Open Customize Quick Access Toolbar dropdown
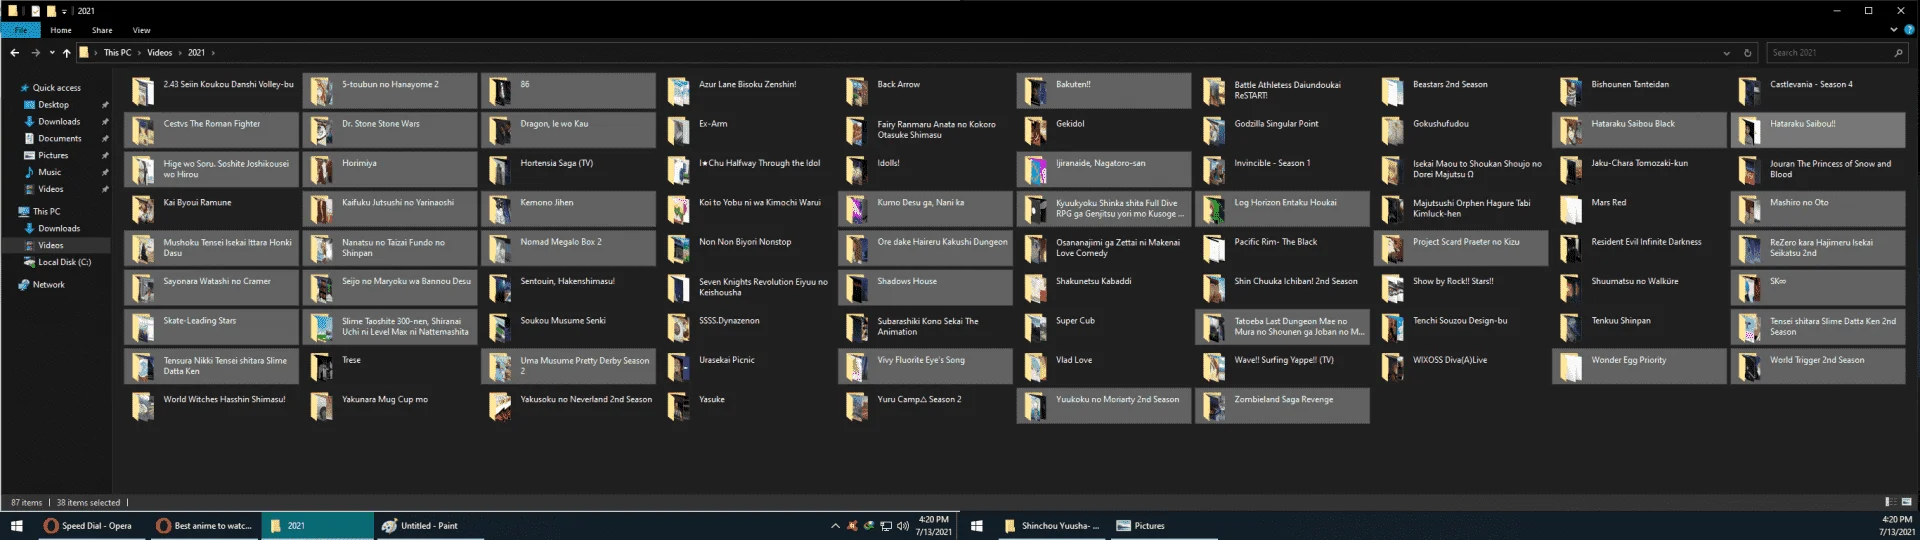This screenshot has height=540, width=1920. coord(64,11)
